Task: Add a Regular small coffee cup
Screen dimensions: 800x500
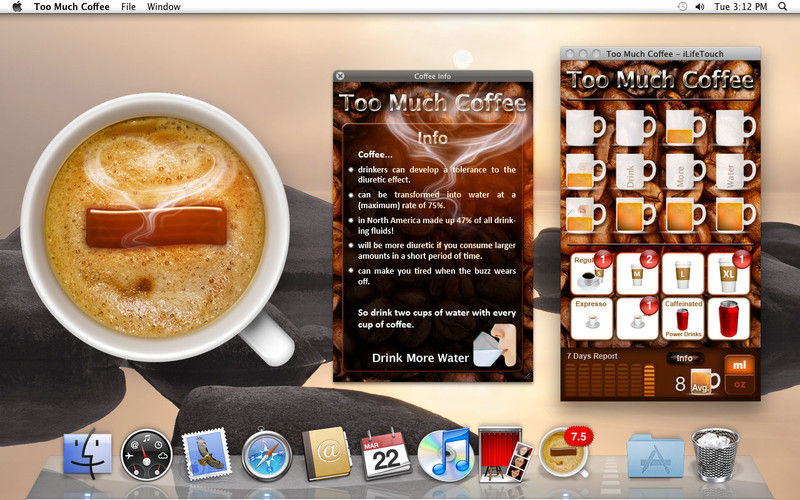Action: coord(591,273)
